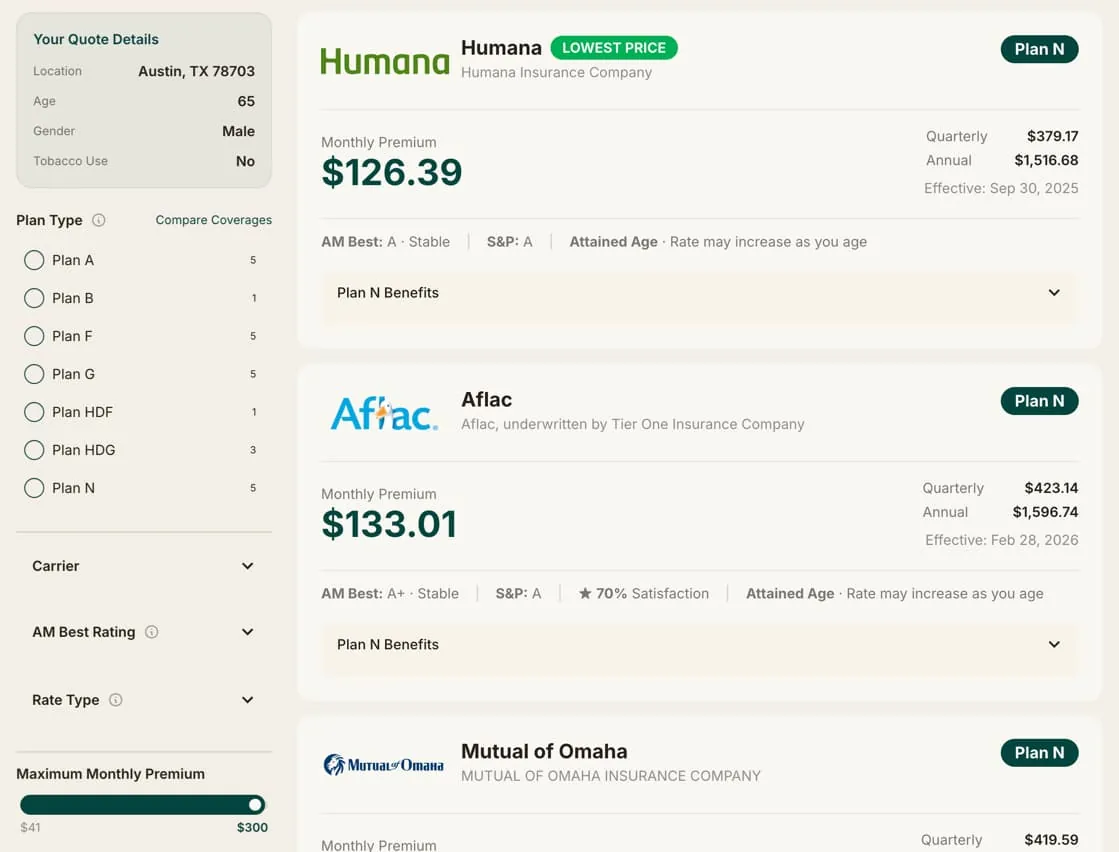Screen dimensions: 1119x852
Task: Select Plan HDF plan type
Action: 34,412
